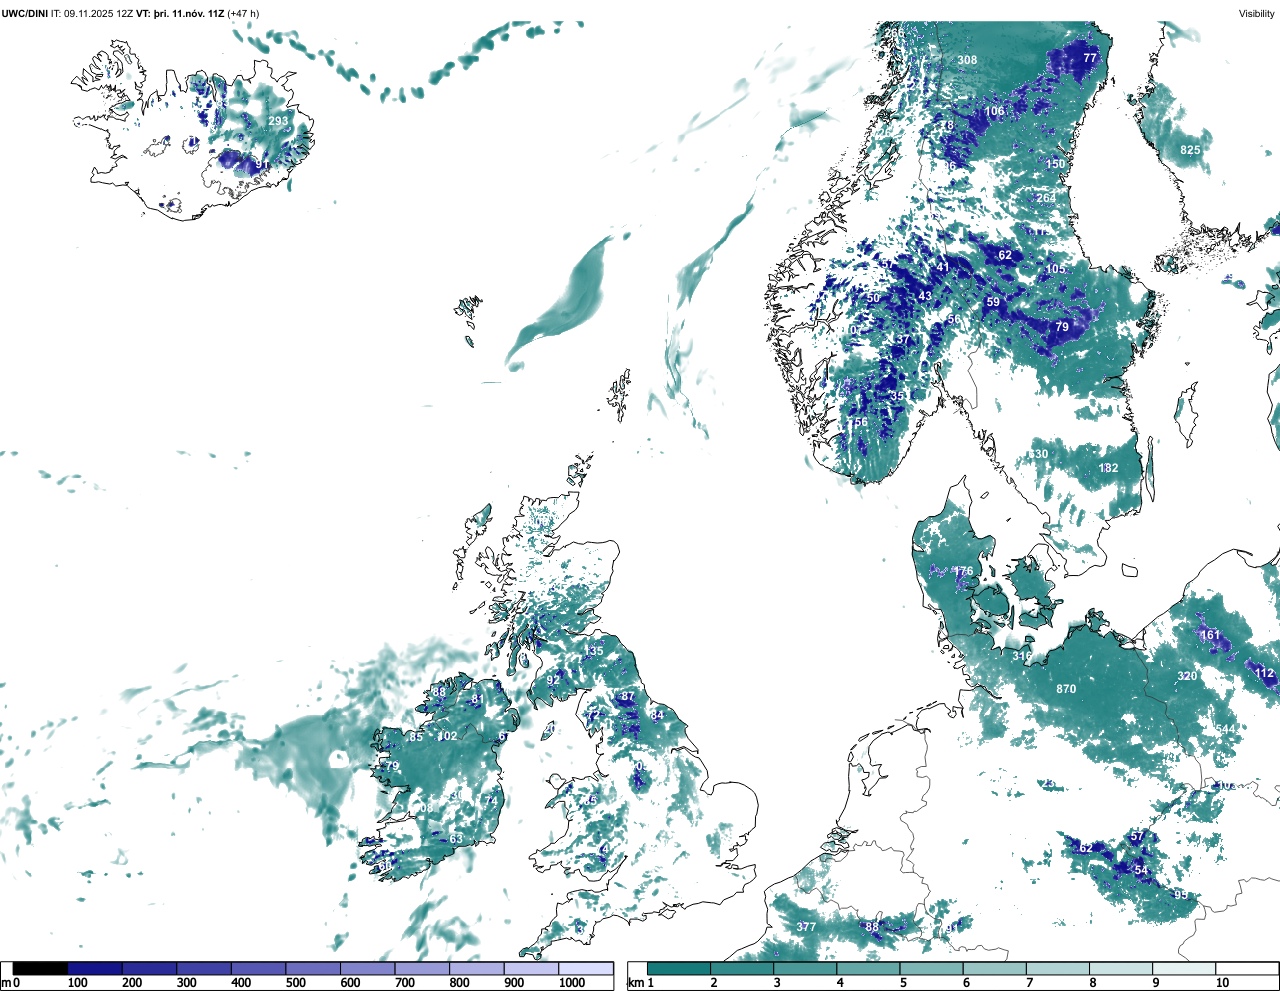Click the '106' value in northern Sweden

pyautogui.click(x=994, y=111)
